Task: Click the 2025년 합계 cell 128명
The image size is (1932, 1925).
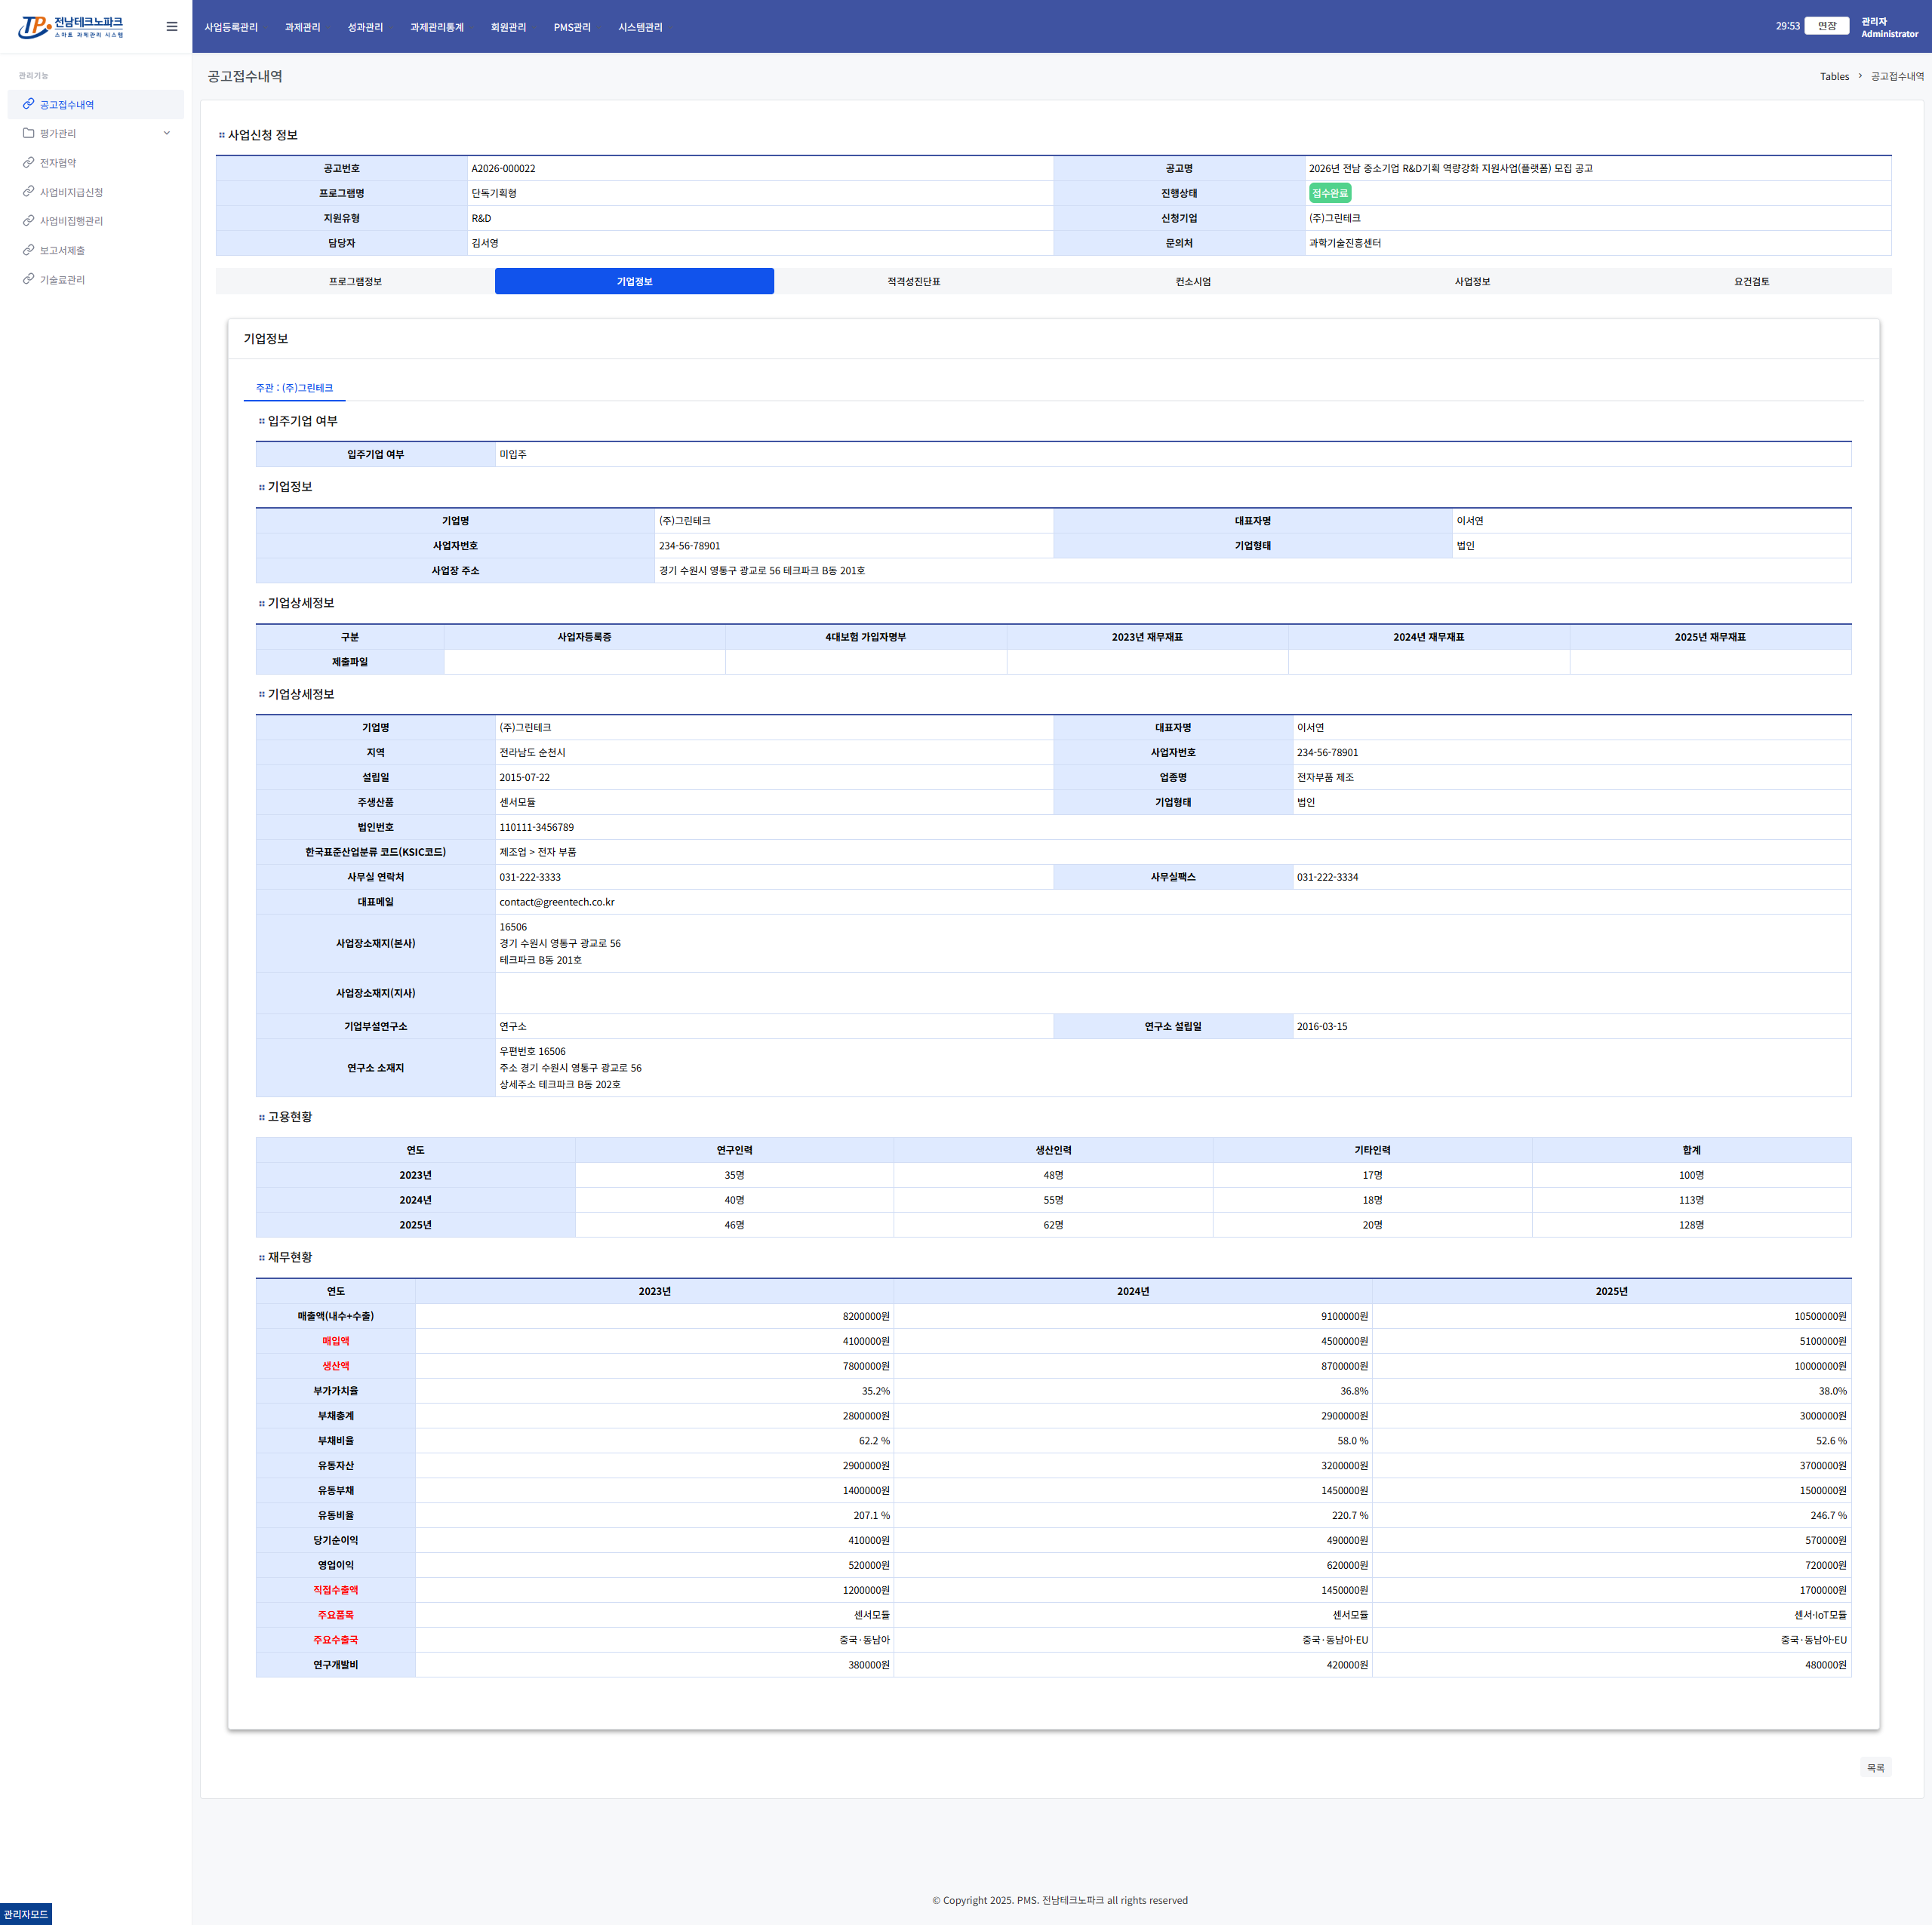Action: [1691, 1225]
